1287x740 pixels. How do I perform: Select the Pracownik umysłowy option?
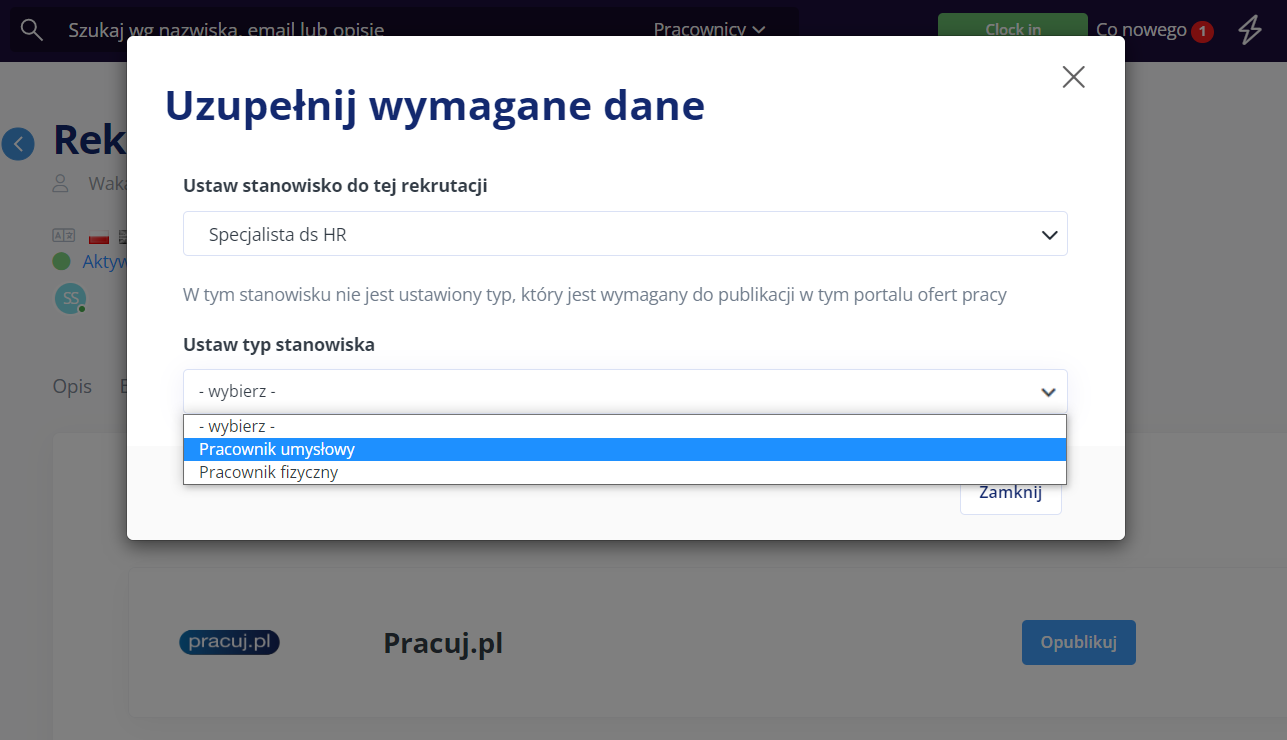(x=276, y=449)
